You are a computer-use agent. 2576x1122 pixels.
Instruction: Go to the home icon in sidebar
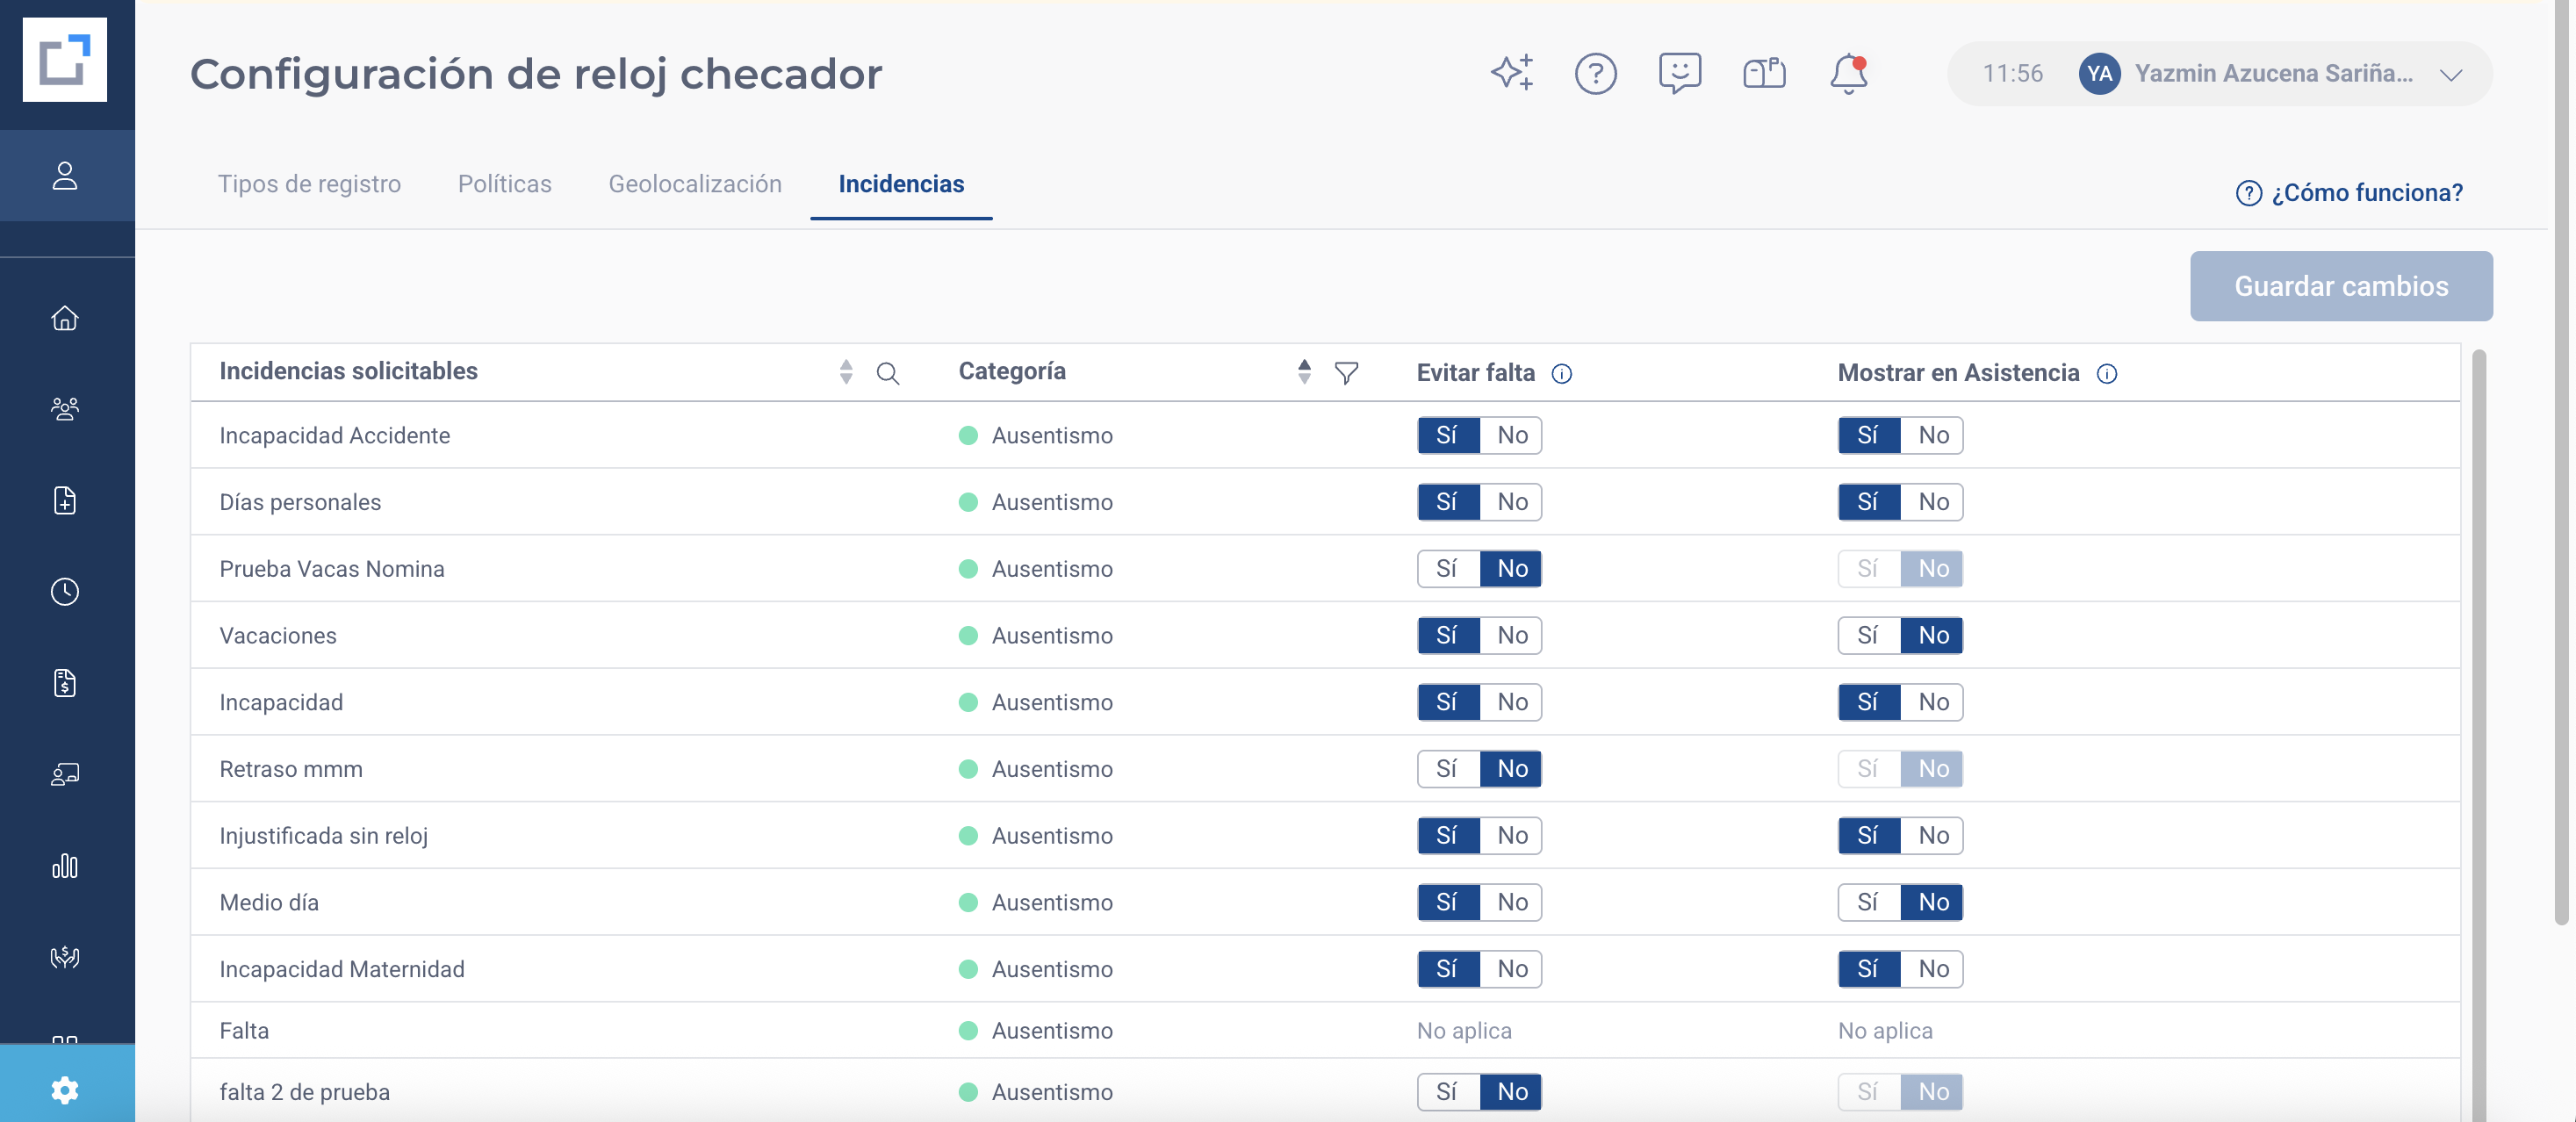pyautogui.click(x=65, y=318)
